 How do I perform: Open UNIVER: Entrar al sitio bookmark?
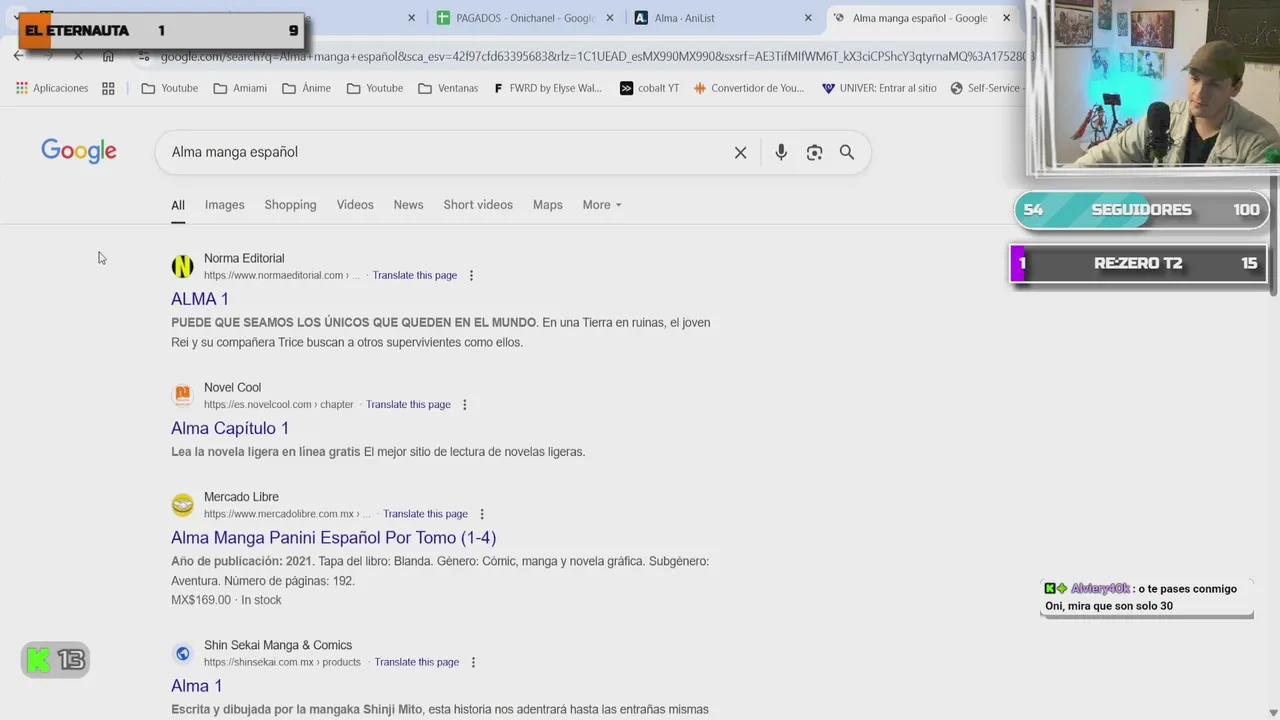[879, 88]
